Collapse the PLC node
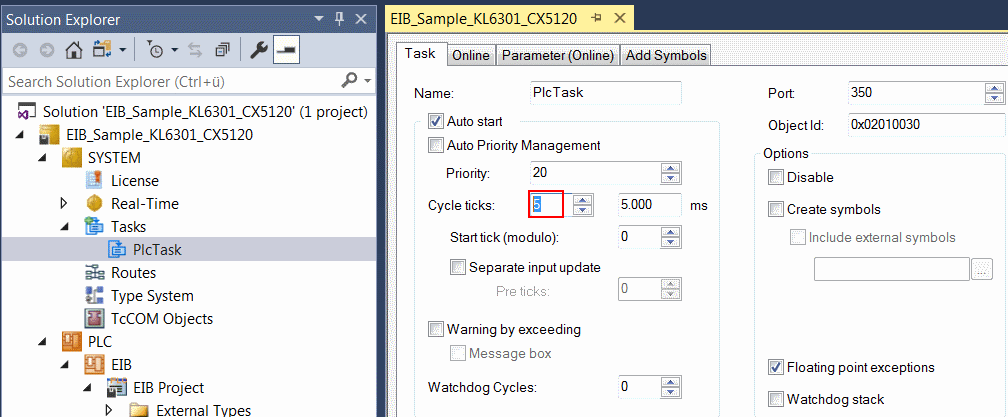1008x417 pixels. click(41, 342)
